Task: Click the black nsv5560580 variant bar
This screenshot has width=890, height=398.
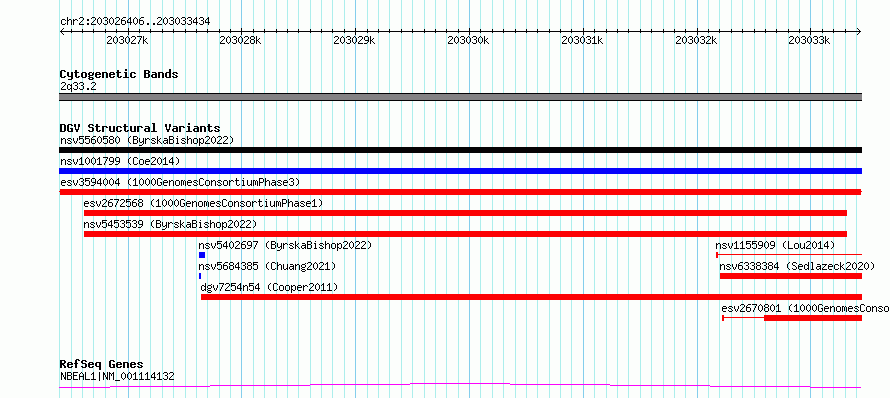Action: pyautogui.click(x=460, y=150)
